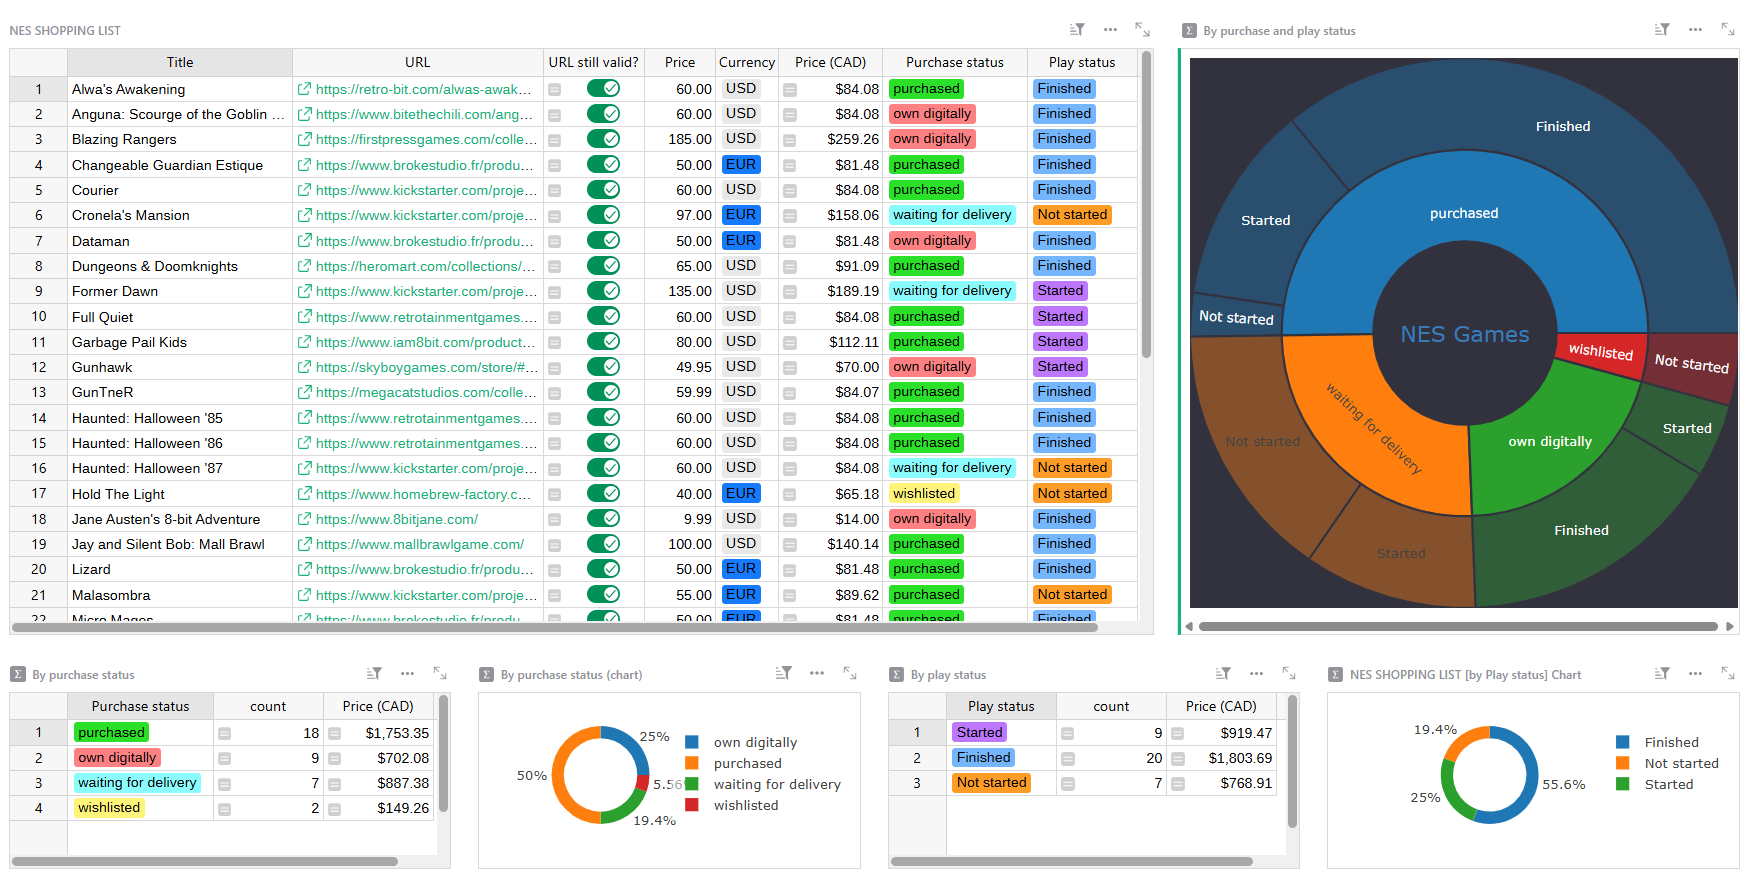This screenshot has height=895, width=1760.
Task: Open the three-dot menu of By purchase status (chart)
Action: pyautogui.click(x=817, y=674)
